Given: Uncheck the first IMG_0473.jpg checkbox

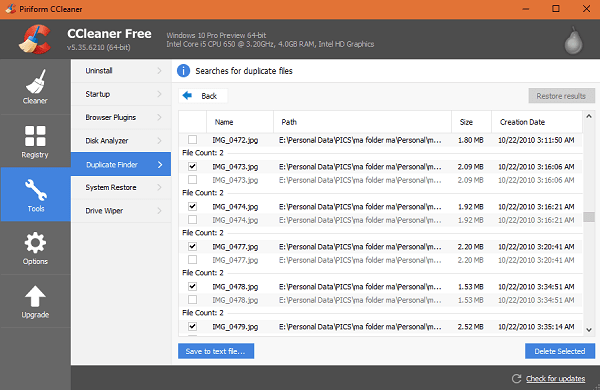Looking at the screenshot, I should click(192, 166).
